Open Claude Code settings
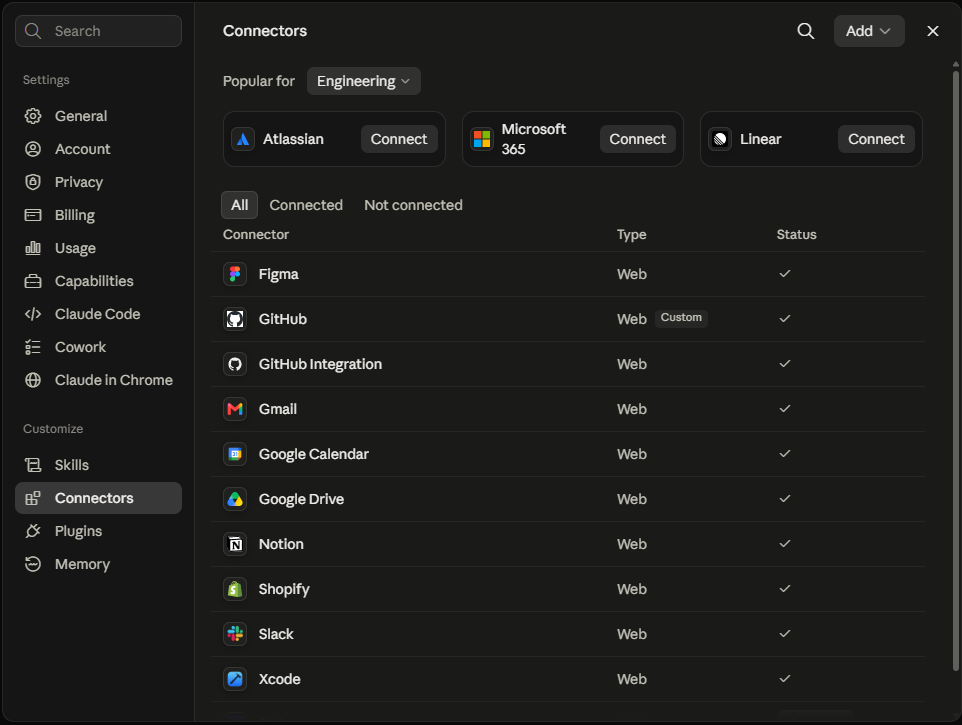This screenshot has height=725, width=962. pyautogui.click(x=98, y=314)
